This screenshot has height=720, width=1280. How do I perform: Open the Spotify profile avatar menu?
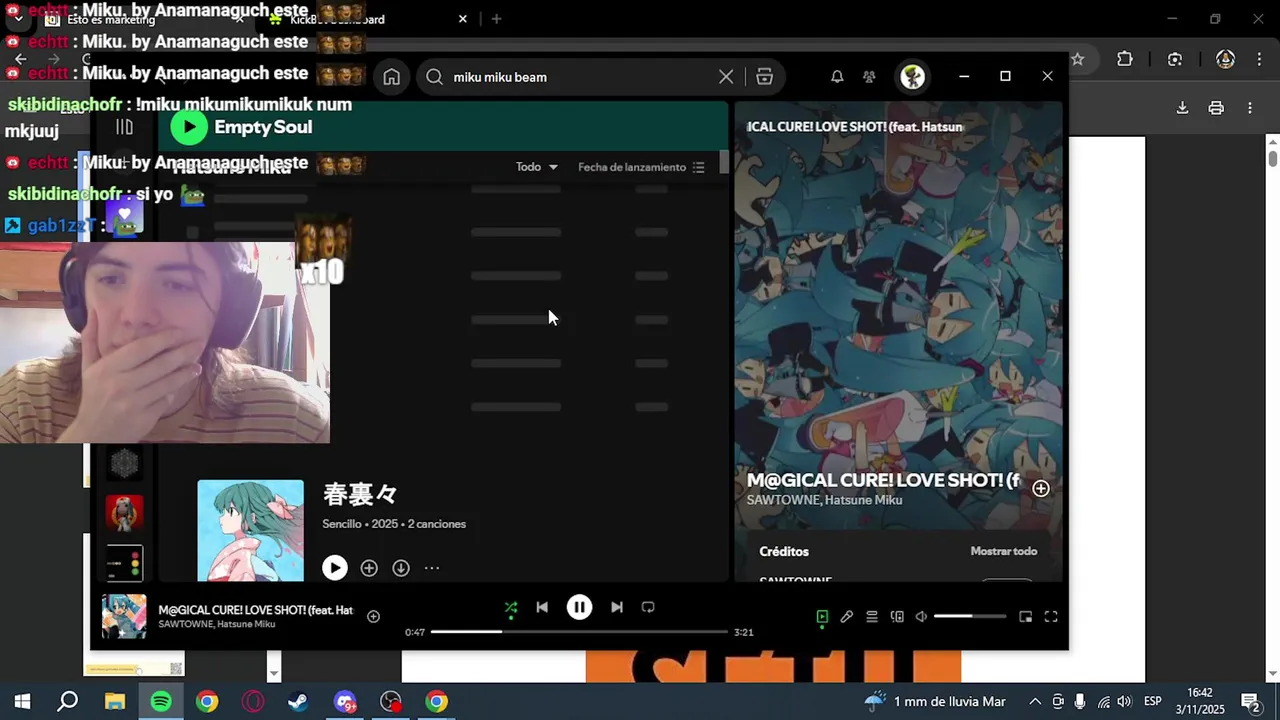pos(912,77)
